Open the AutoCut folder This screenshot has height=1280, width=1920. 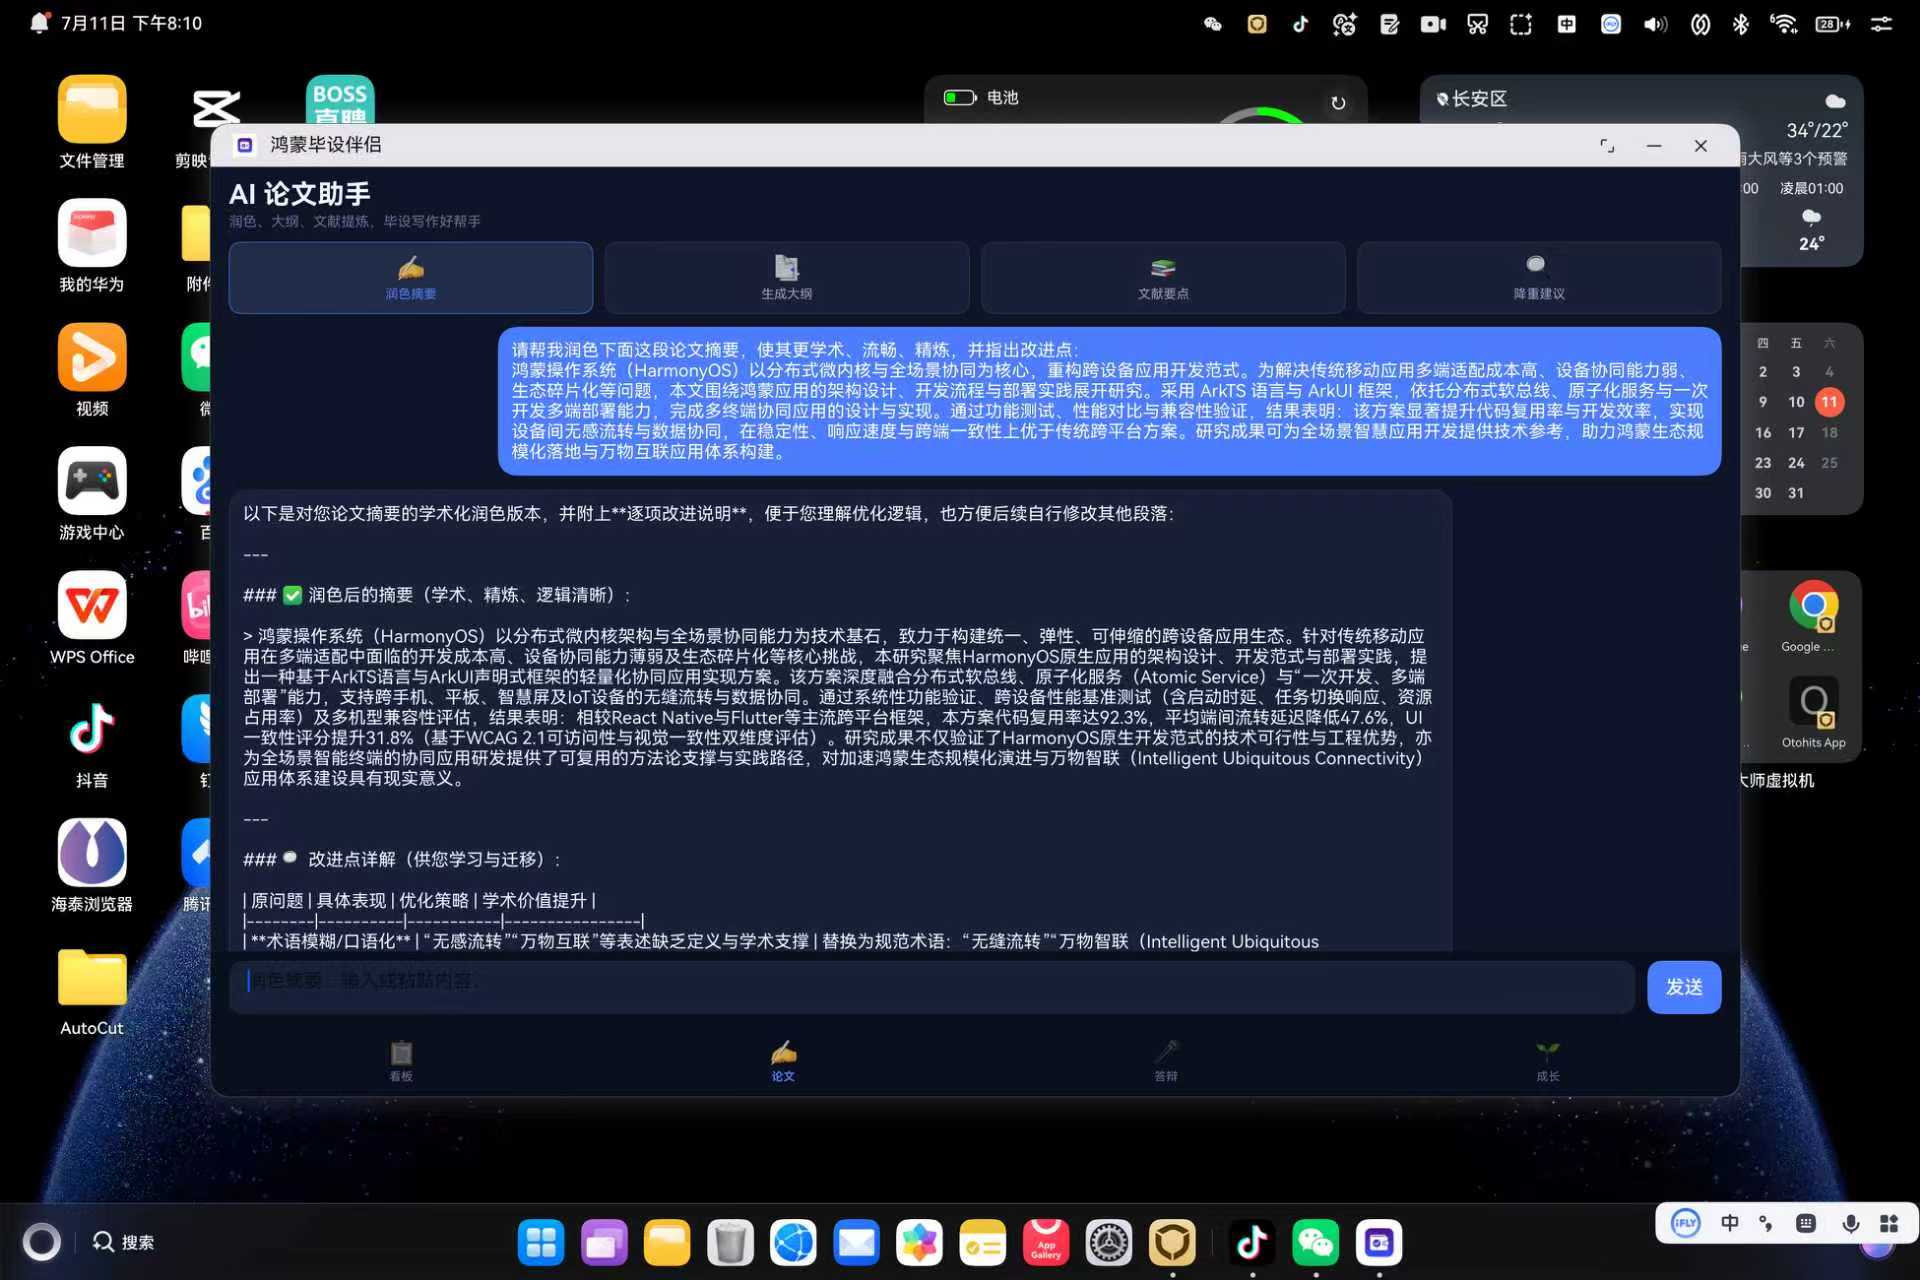[x=92, y=990]
